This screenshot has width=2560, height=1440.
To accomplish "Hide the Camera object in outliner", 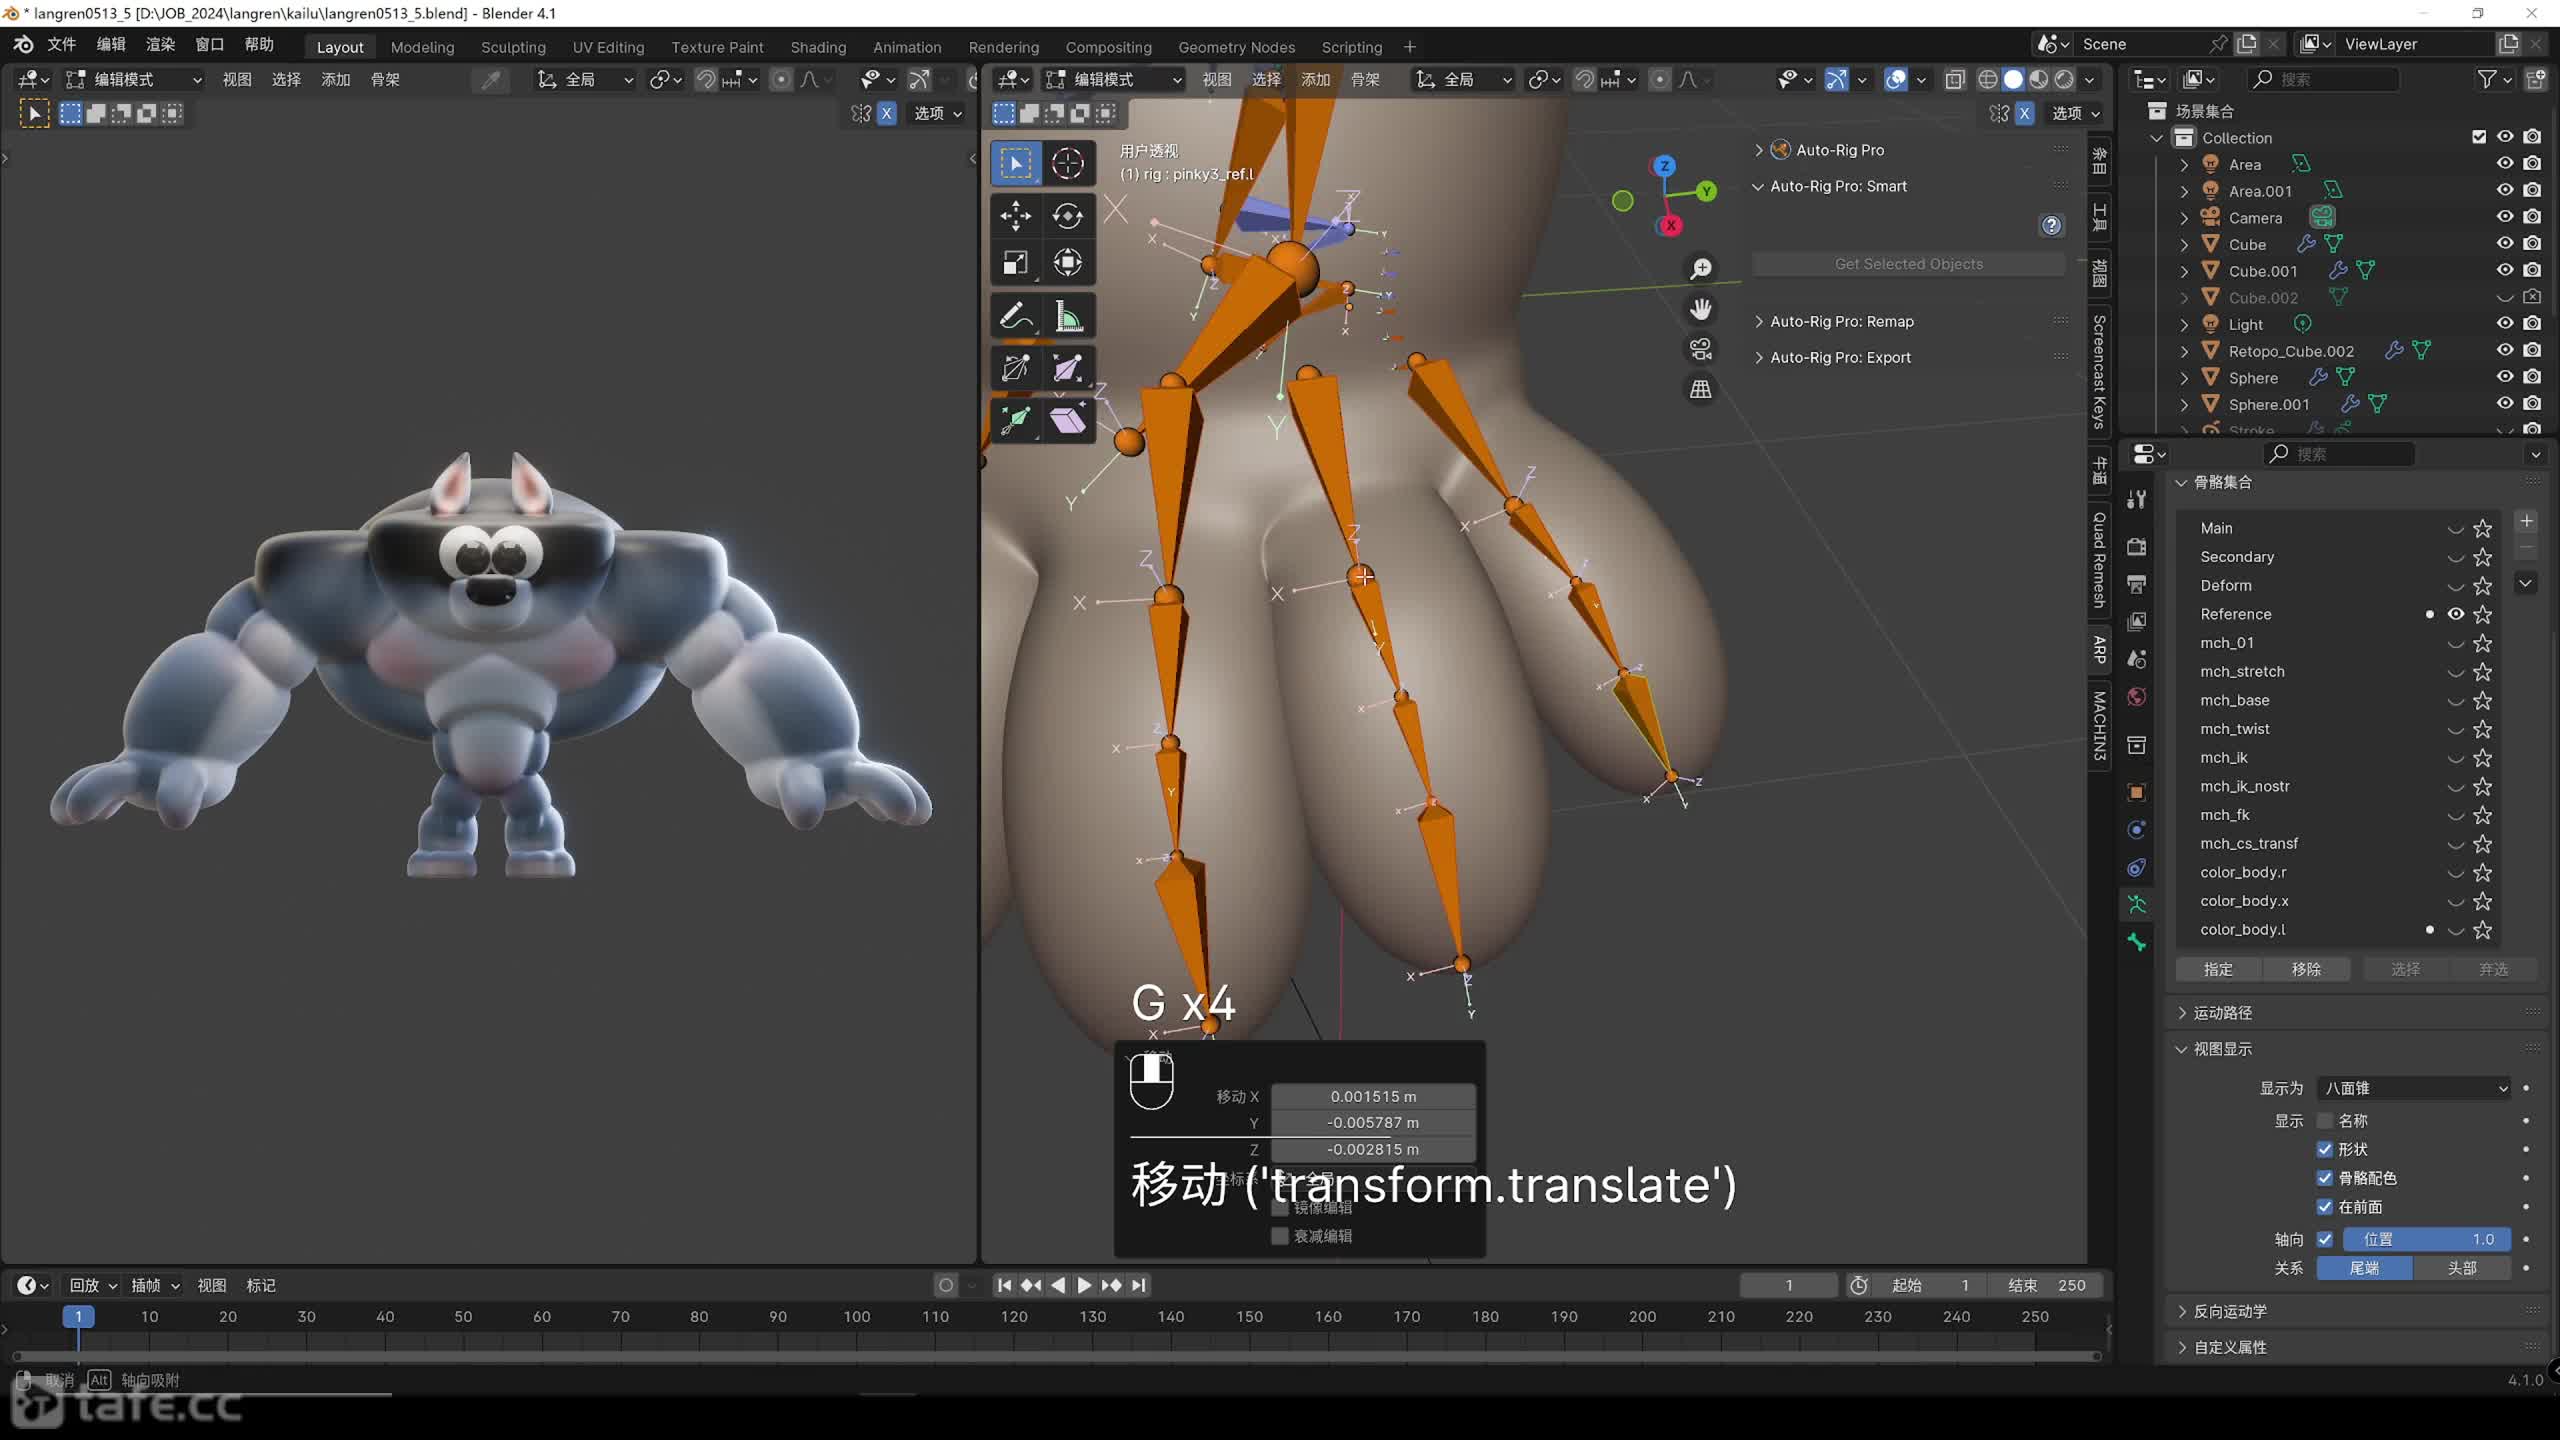I will pos(2504,217).
